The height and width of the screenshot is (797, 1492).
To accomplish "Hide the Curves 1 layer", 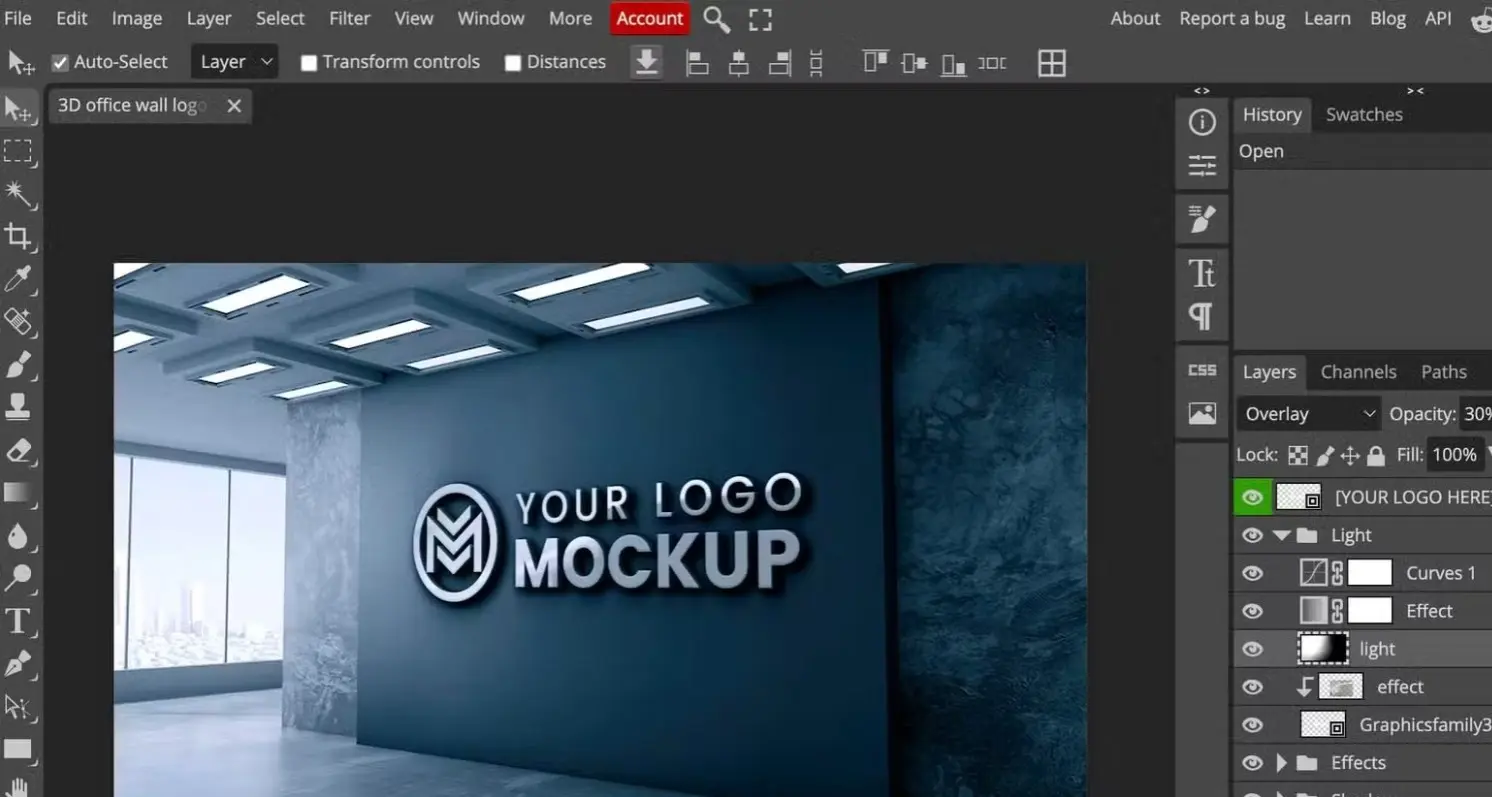I will pos(1252,573).
